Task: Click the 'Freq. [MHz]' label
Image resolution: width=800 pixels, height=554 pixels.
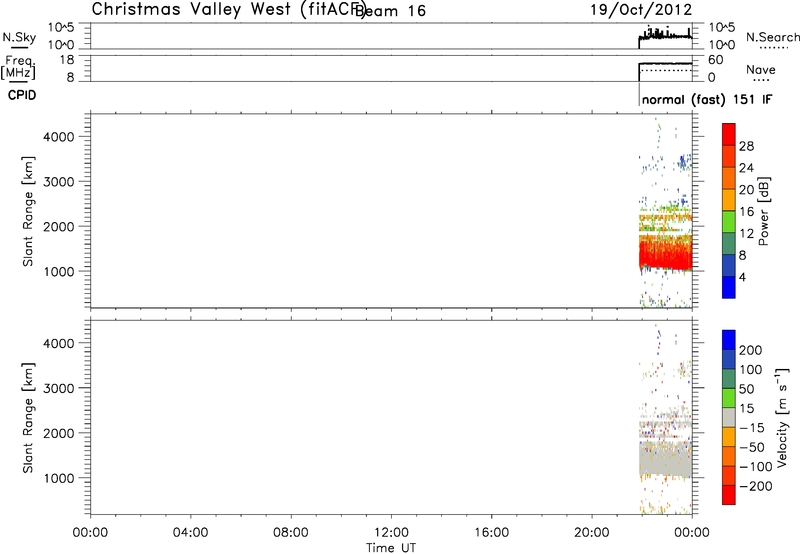Action: tap(18, 67)
